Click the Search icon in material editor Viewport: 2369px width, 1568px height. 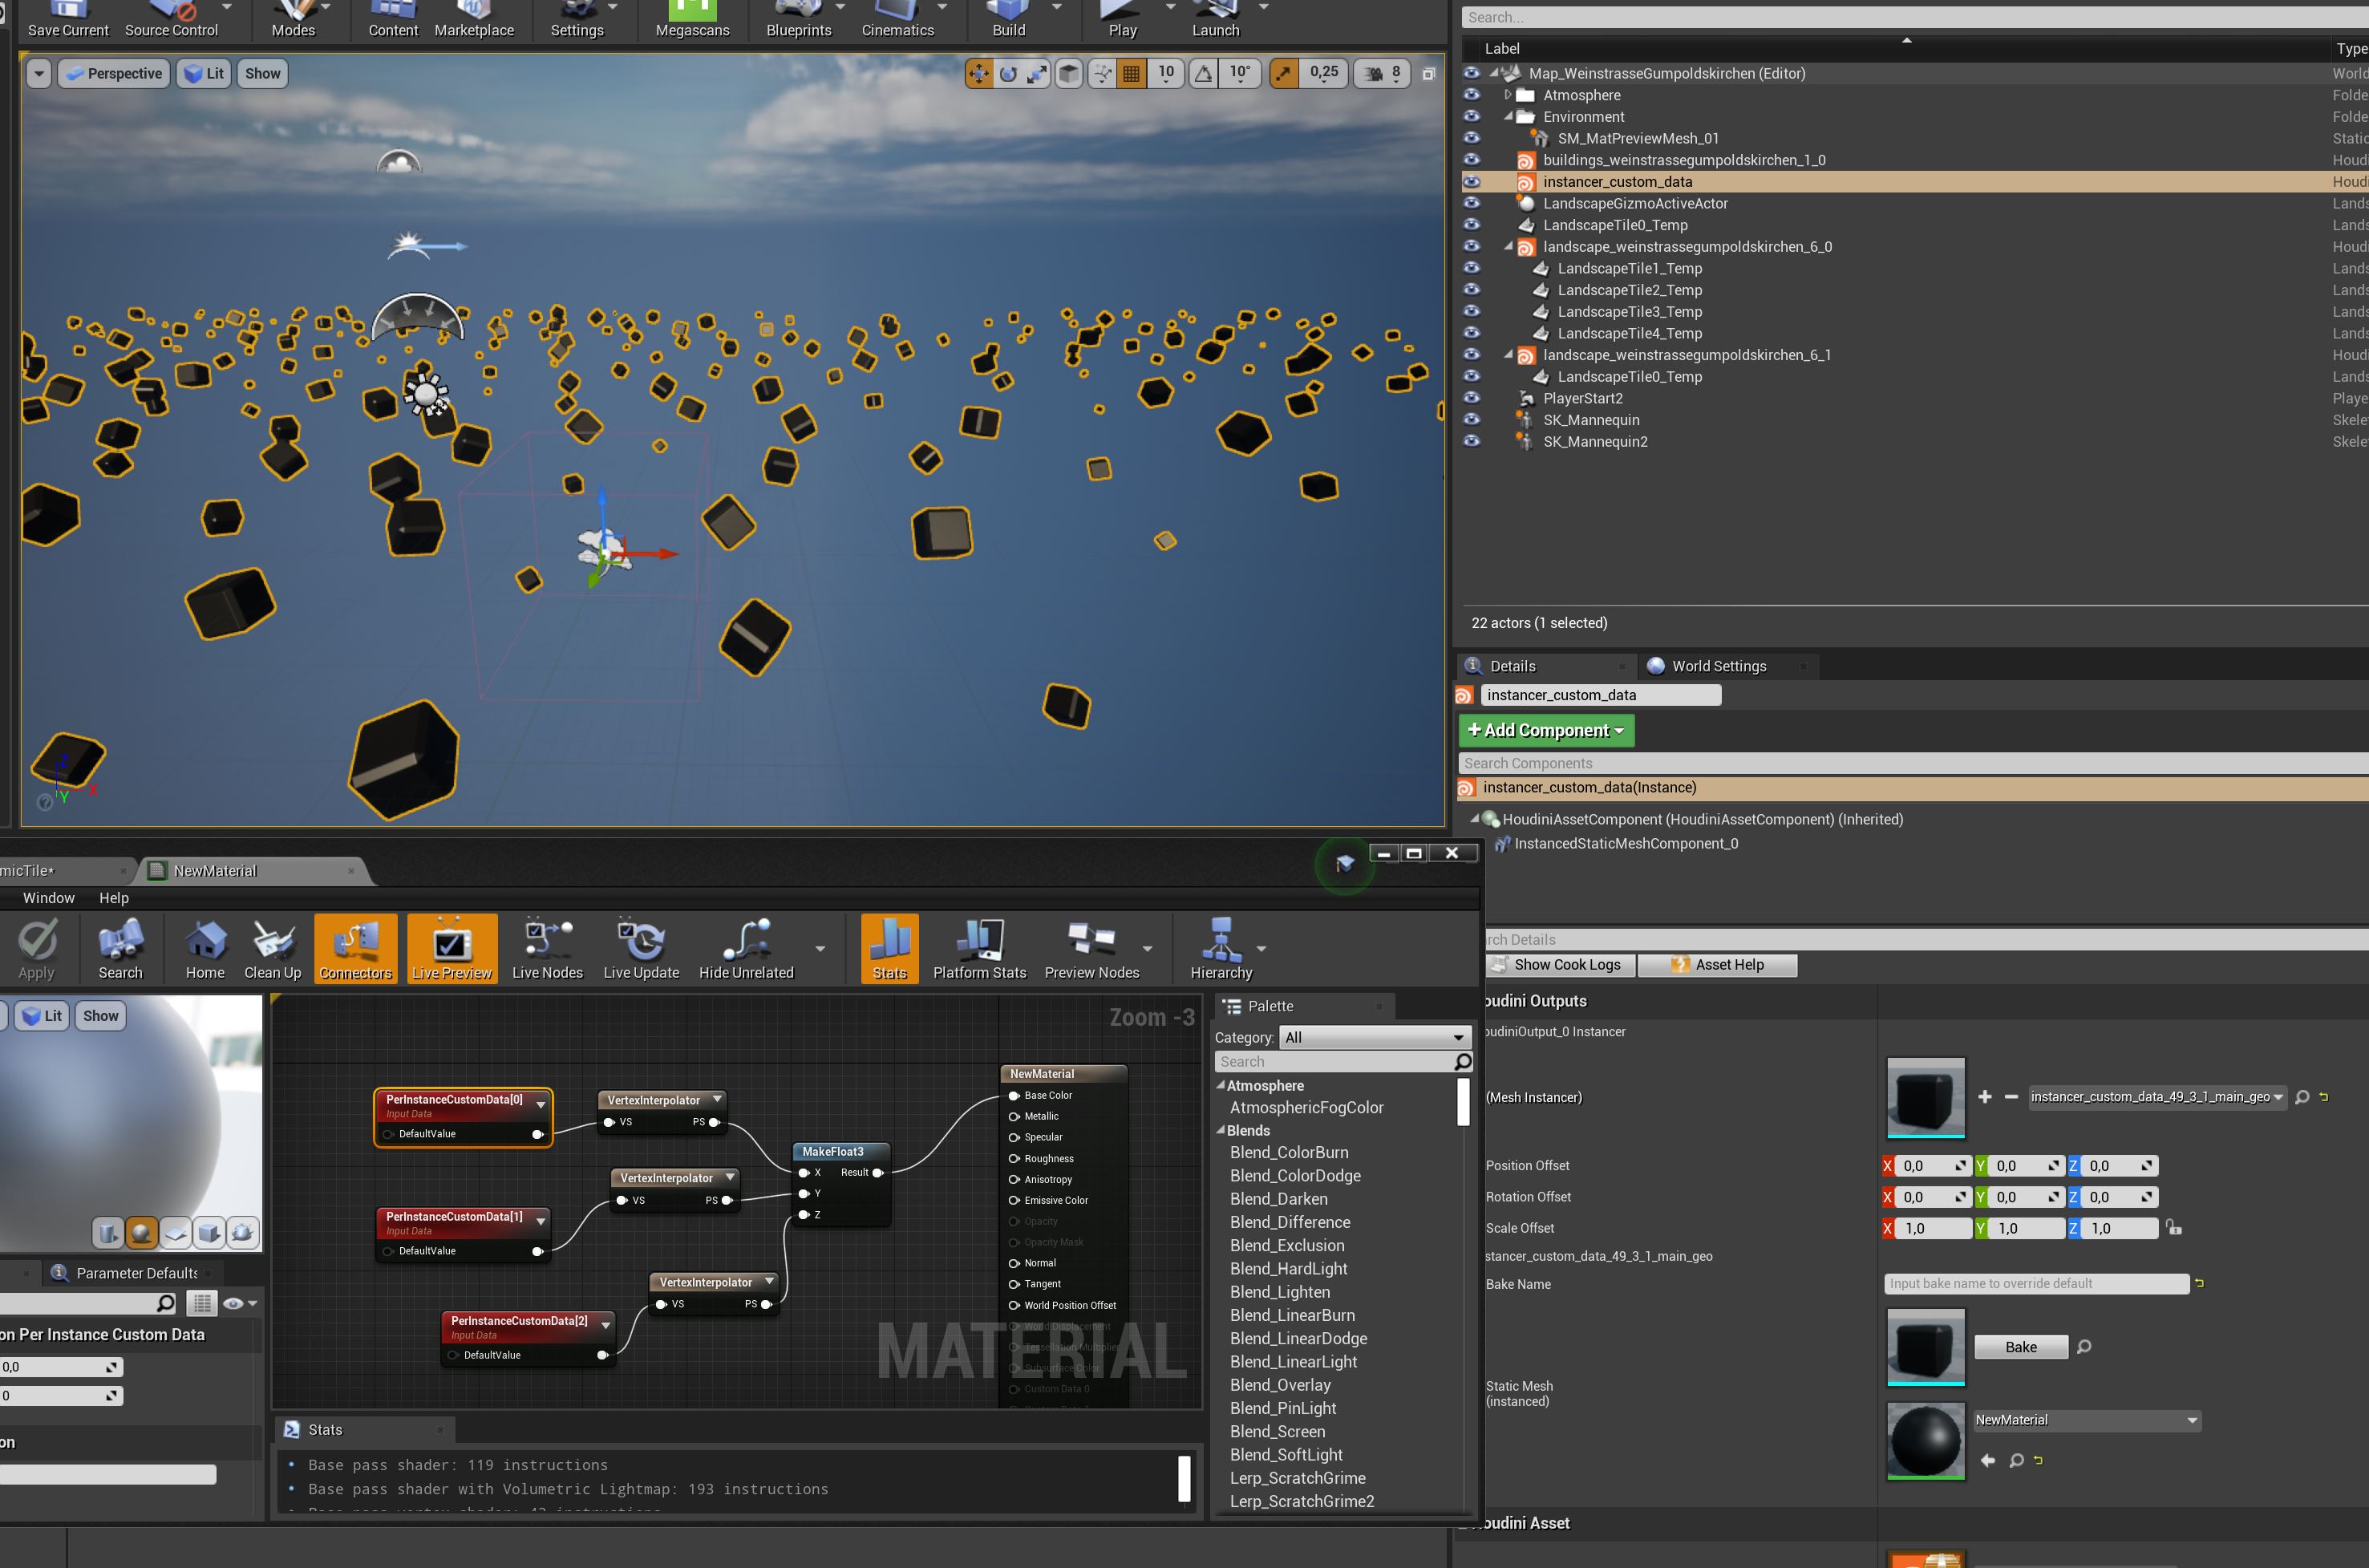(x=120, y=949)
